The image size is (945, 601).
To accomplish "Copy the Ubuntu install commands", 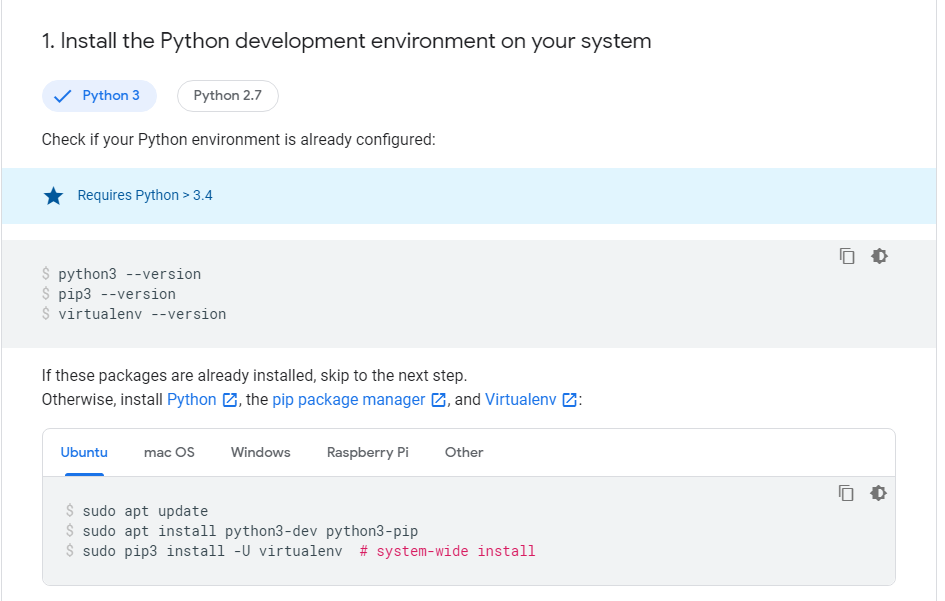I will point(847,493).
